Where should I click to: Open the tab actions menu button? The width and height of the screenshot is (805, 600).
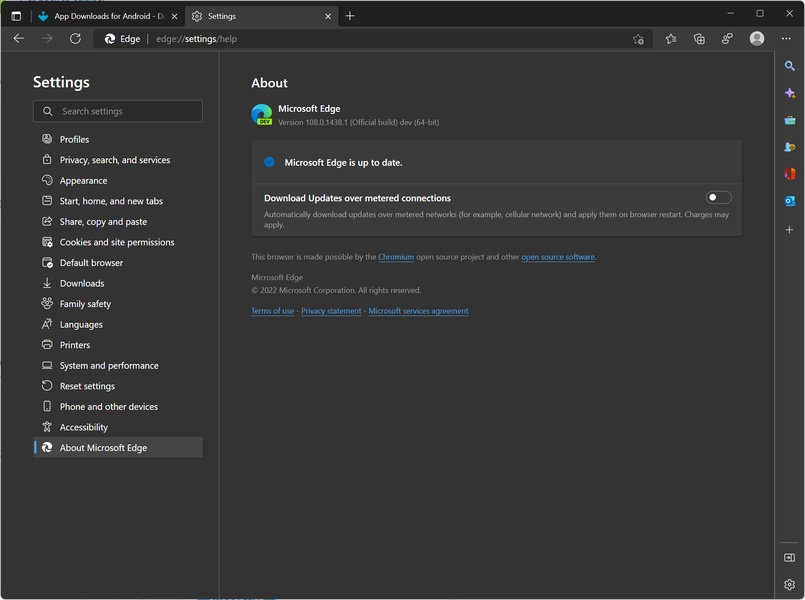16,16
